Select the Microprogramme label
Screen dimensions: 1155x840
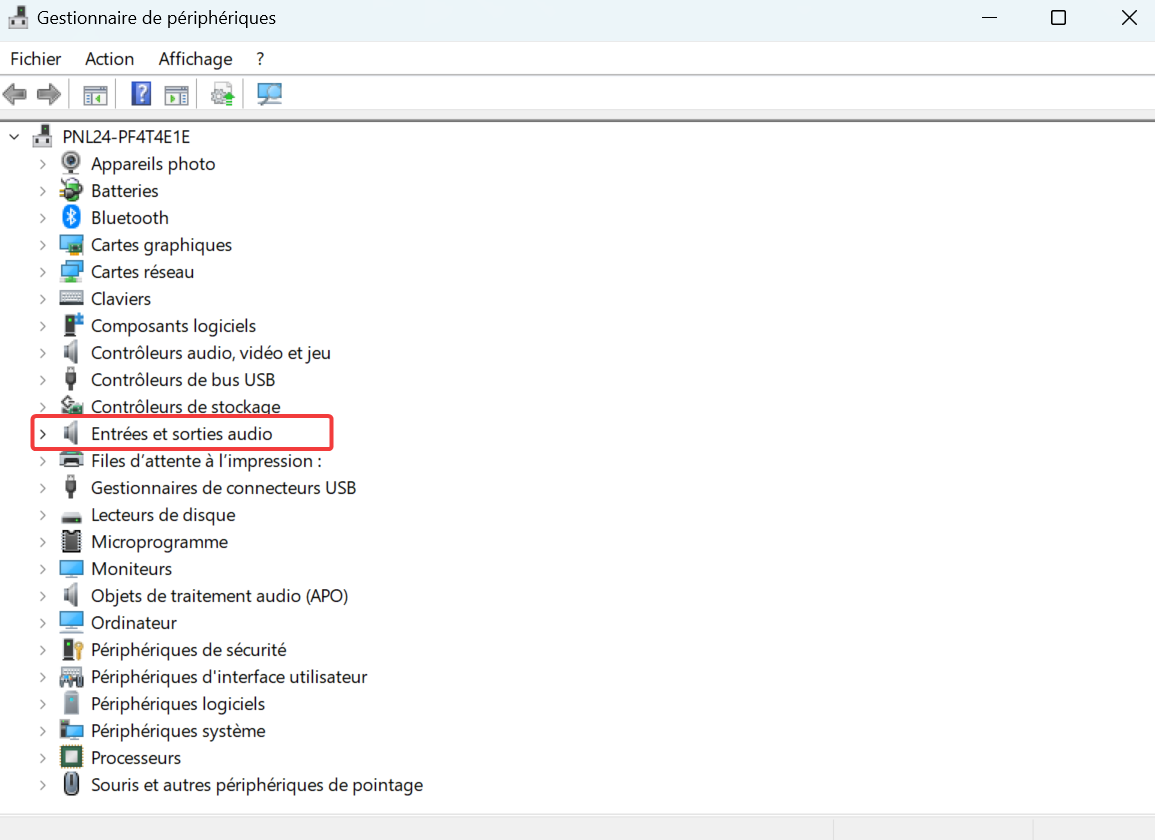160,542
